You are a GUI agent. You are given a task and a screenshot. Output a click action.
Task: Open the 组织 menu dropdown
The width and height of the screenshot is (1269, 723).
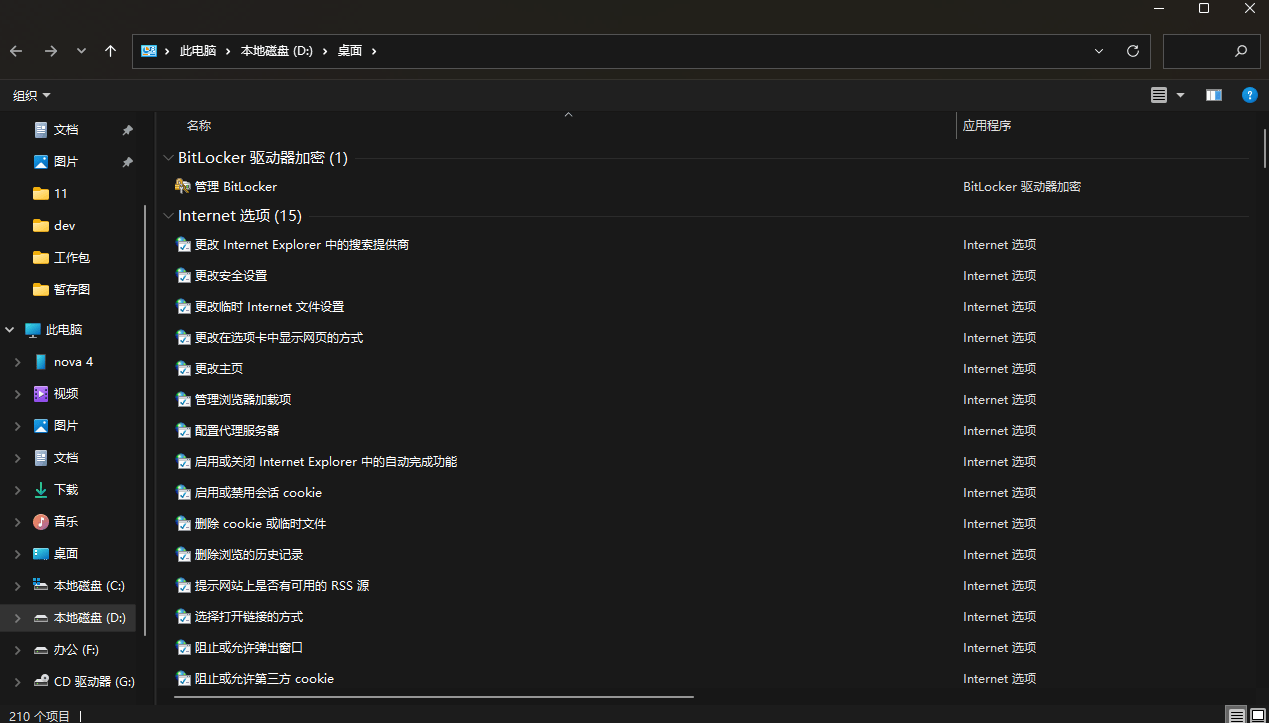pyautogui.click(x=32, y=96)
